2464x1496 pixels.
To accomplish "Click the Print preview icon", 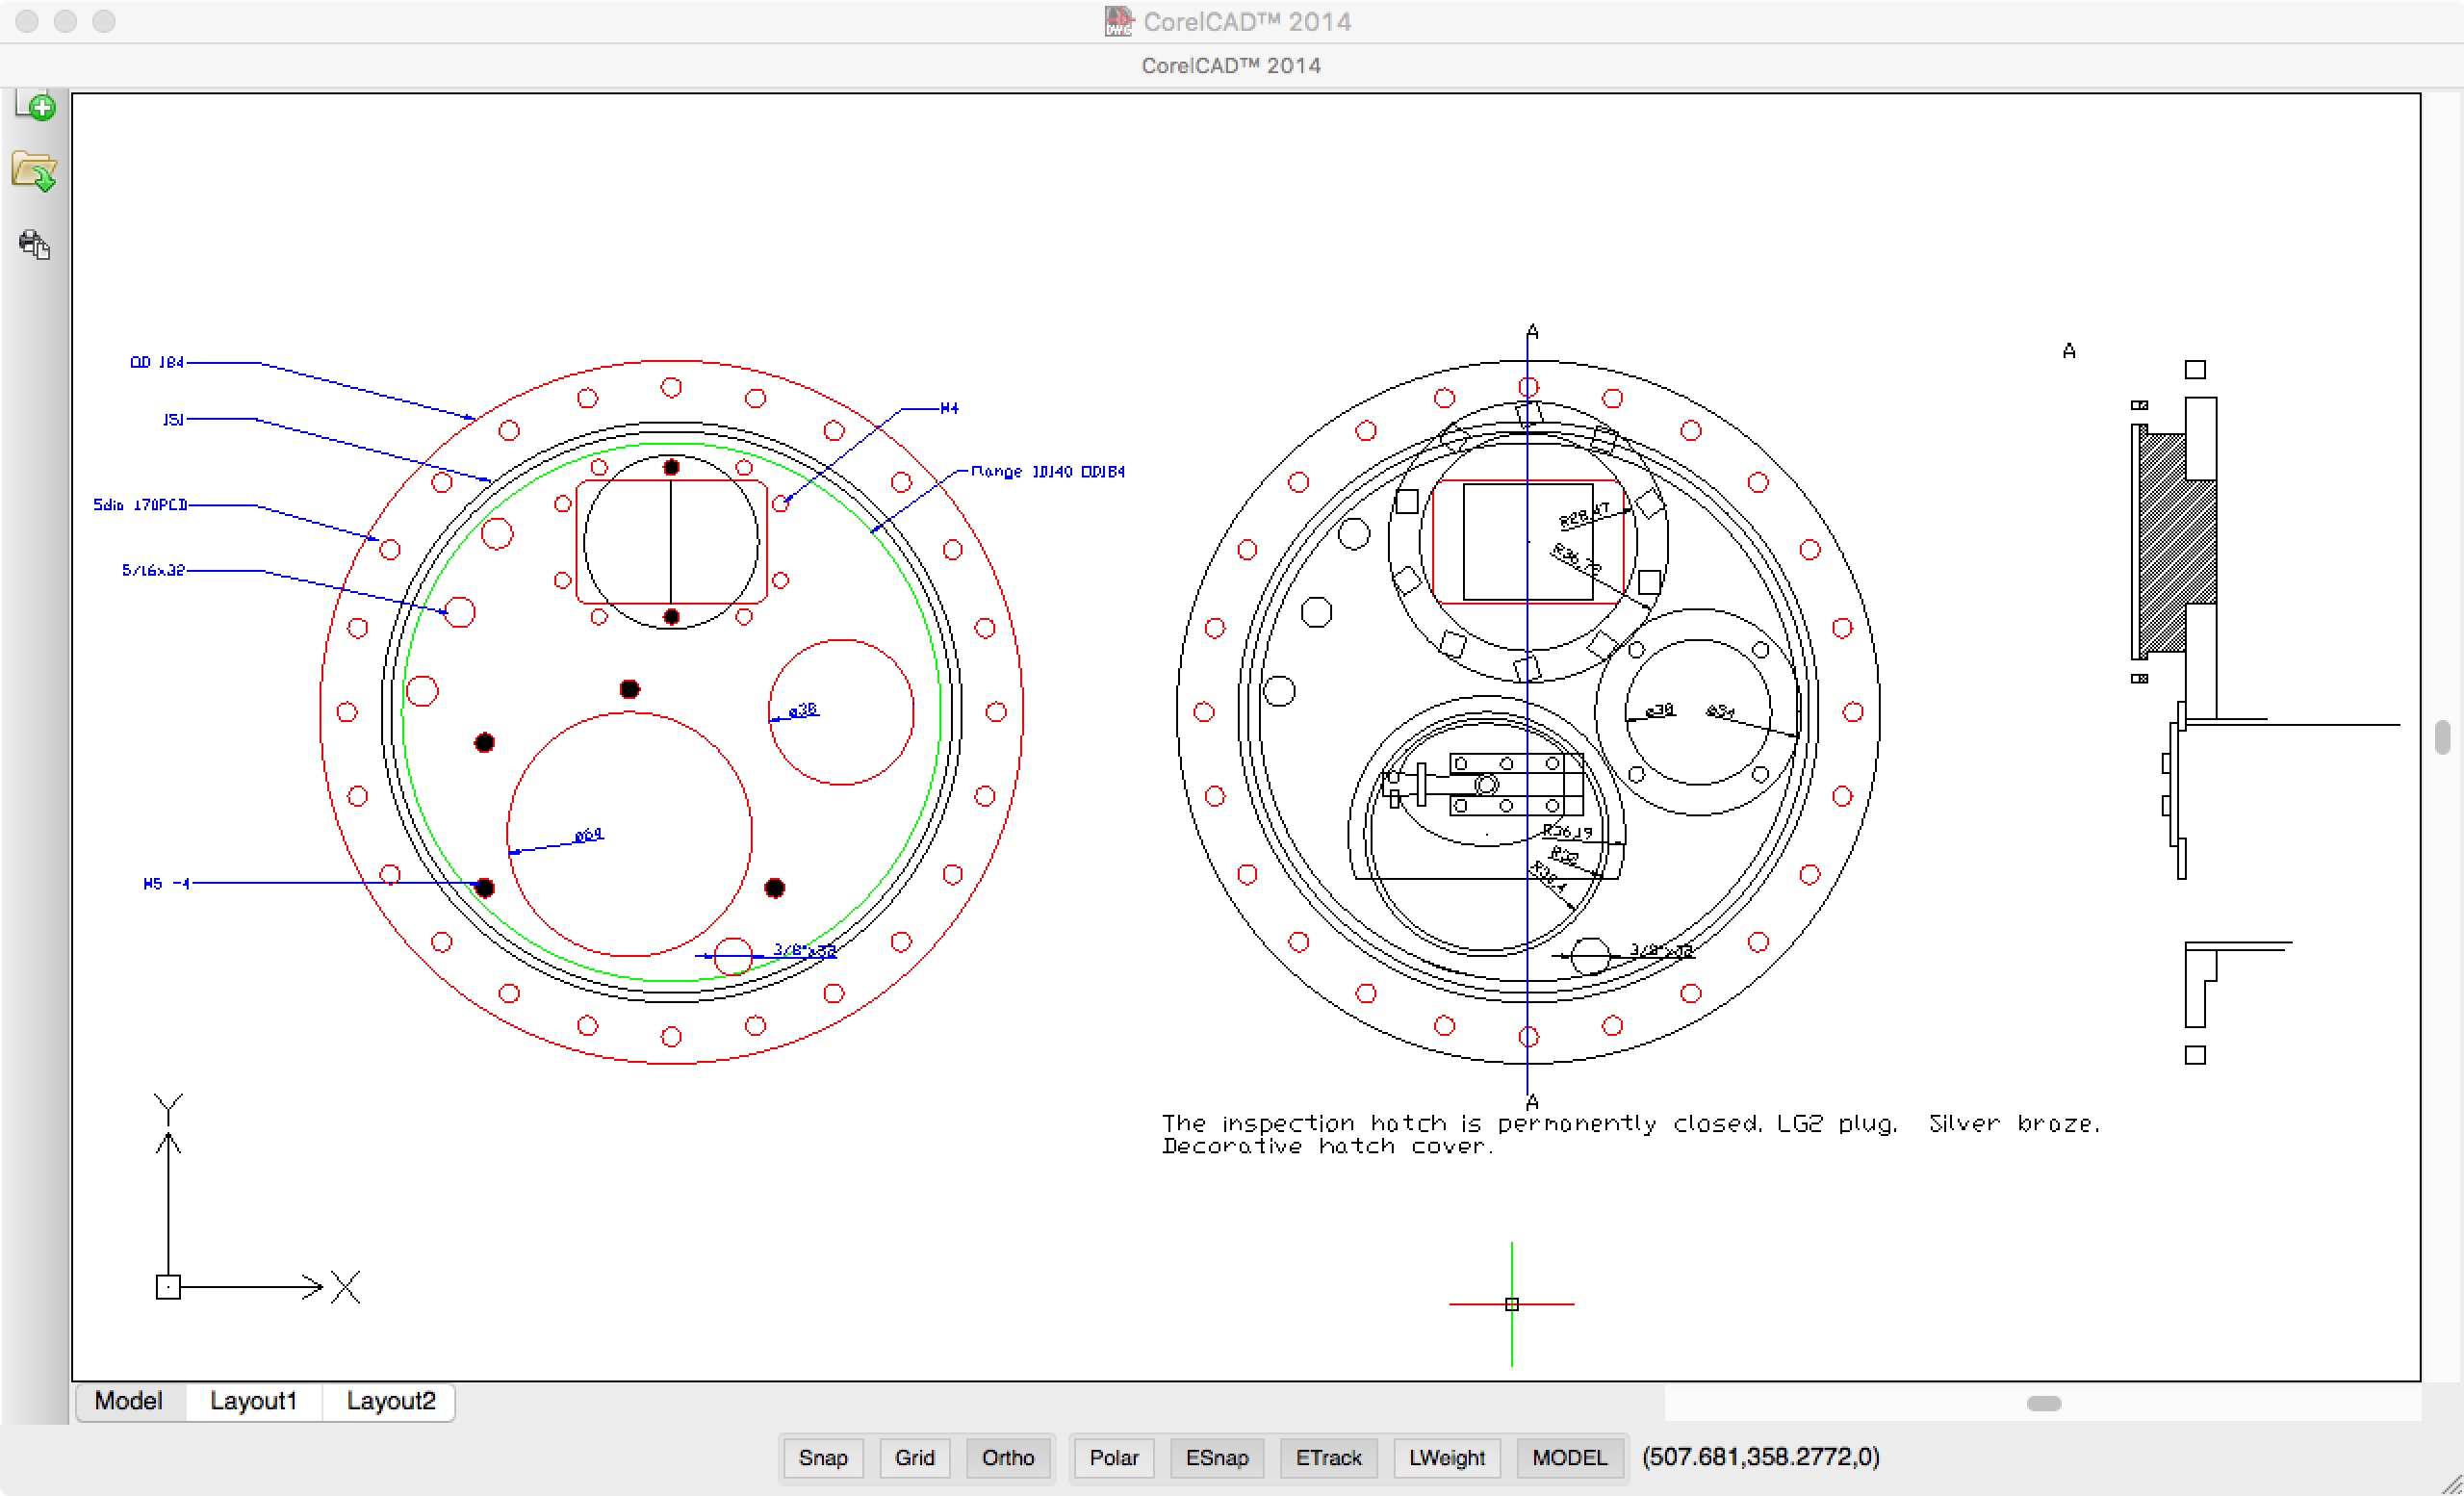I will [34, 244].
